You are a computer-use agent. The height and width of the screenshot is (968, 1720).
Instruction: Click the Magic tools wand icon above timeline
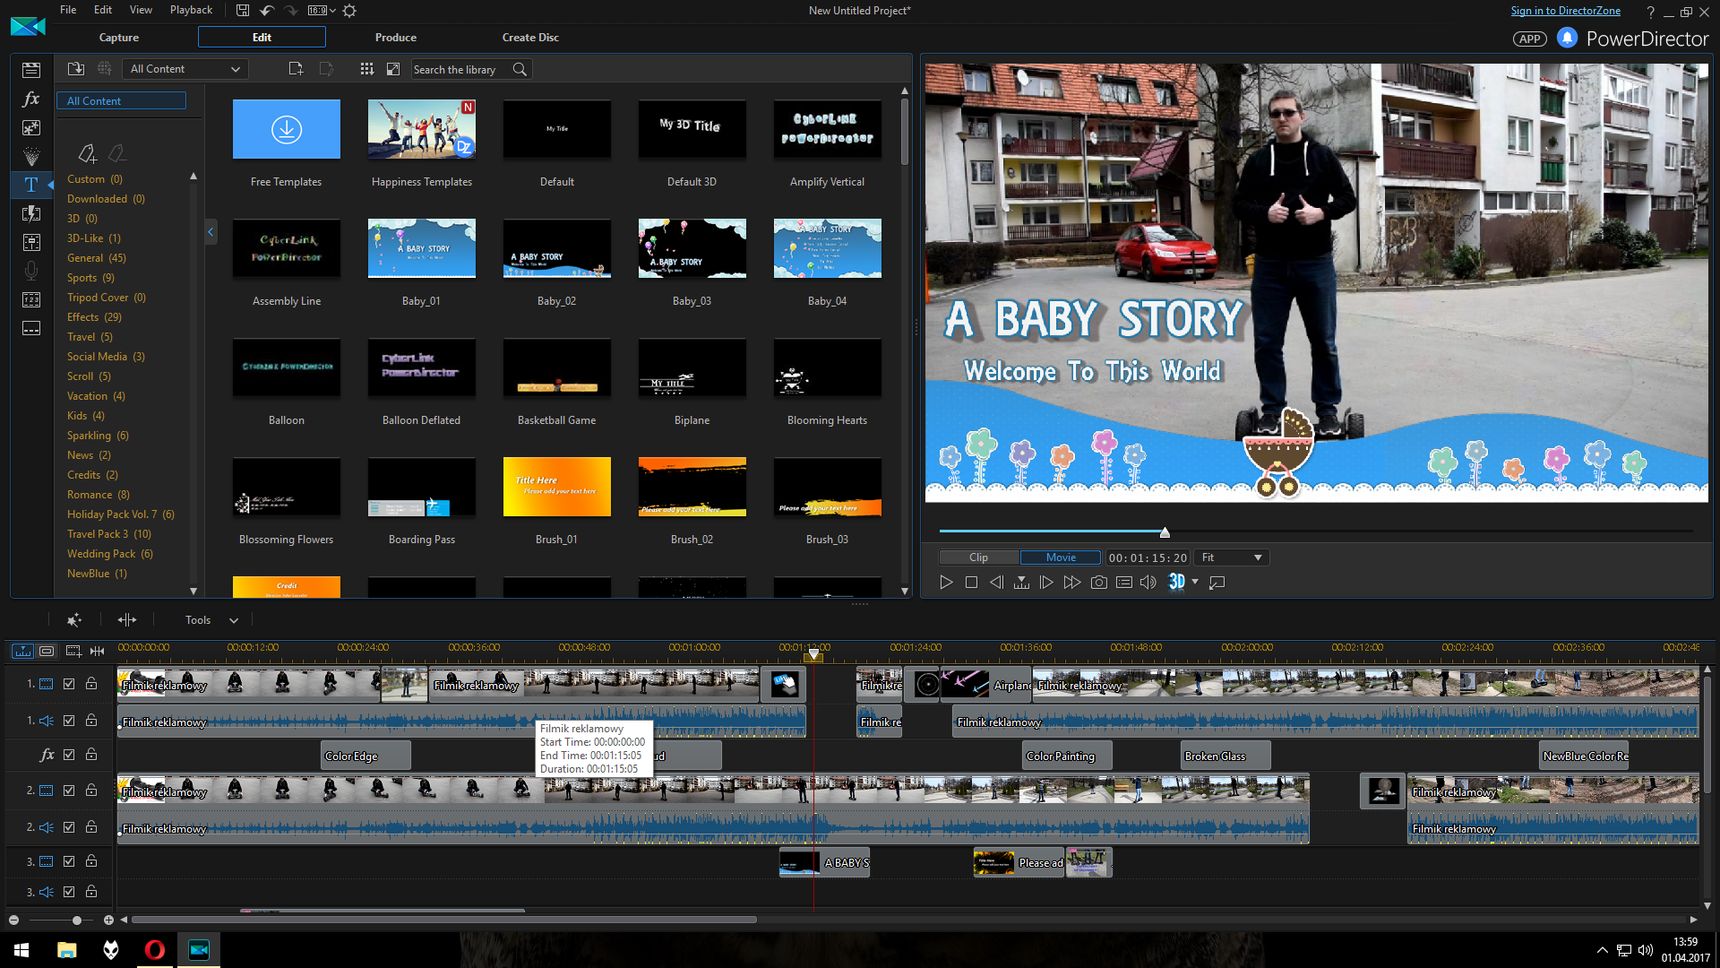pos(74,620)
